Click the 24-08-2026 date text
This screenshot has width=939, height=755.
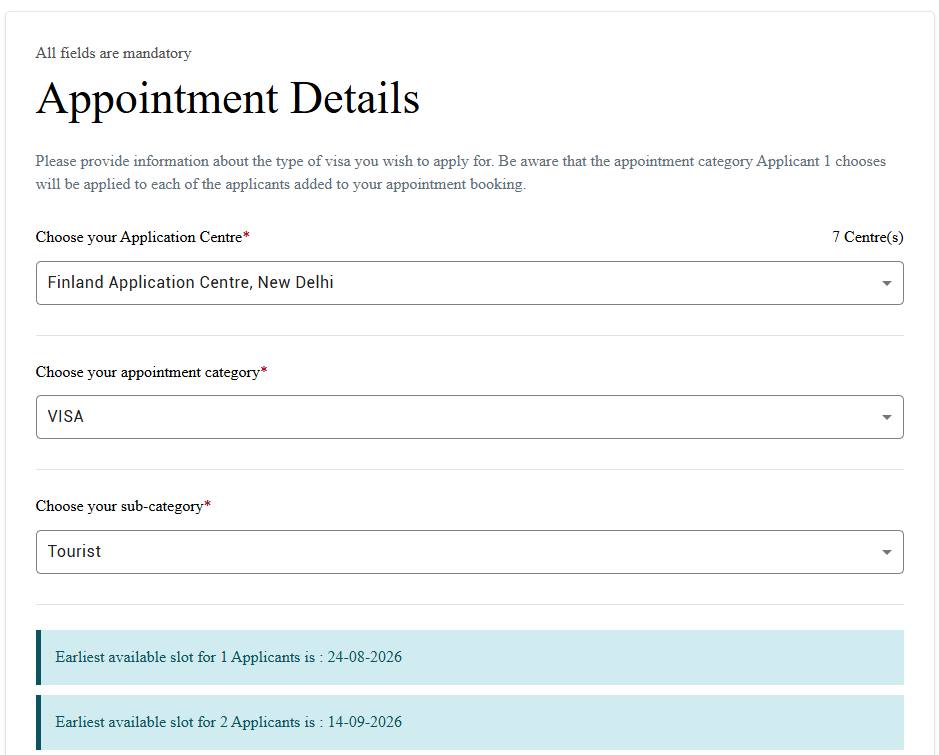365,657
